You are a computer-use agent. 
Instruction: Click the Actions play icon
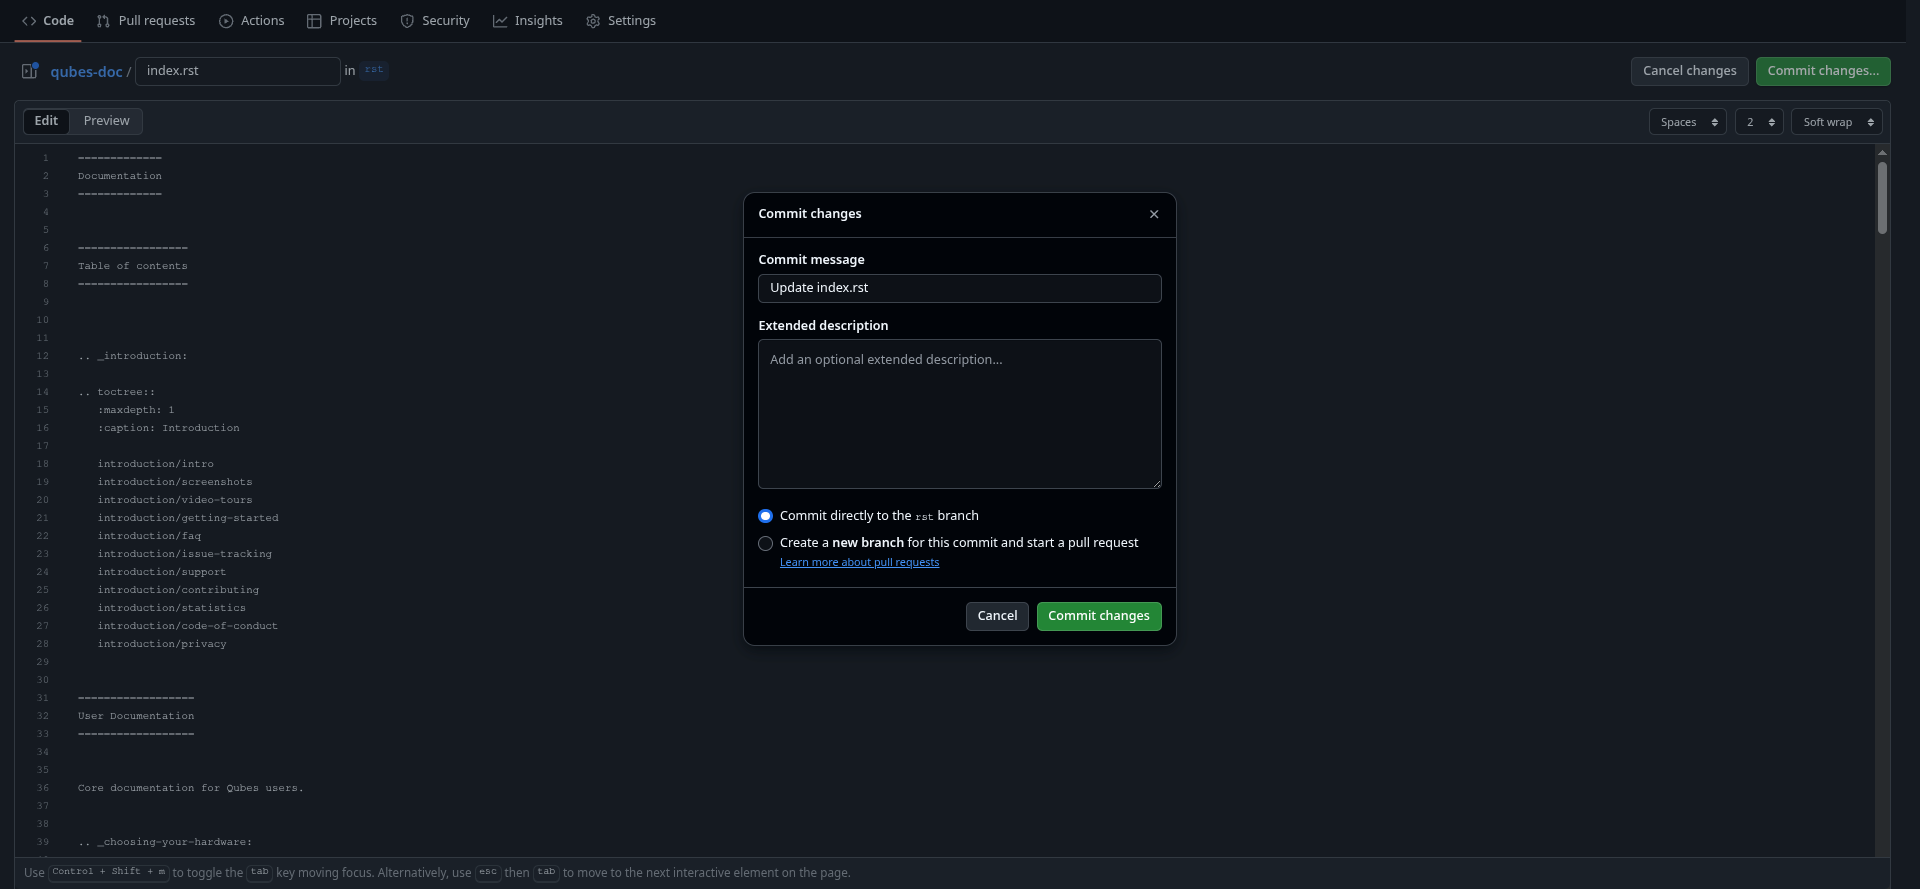coord(226,21)
